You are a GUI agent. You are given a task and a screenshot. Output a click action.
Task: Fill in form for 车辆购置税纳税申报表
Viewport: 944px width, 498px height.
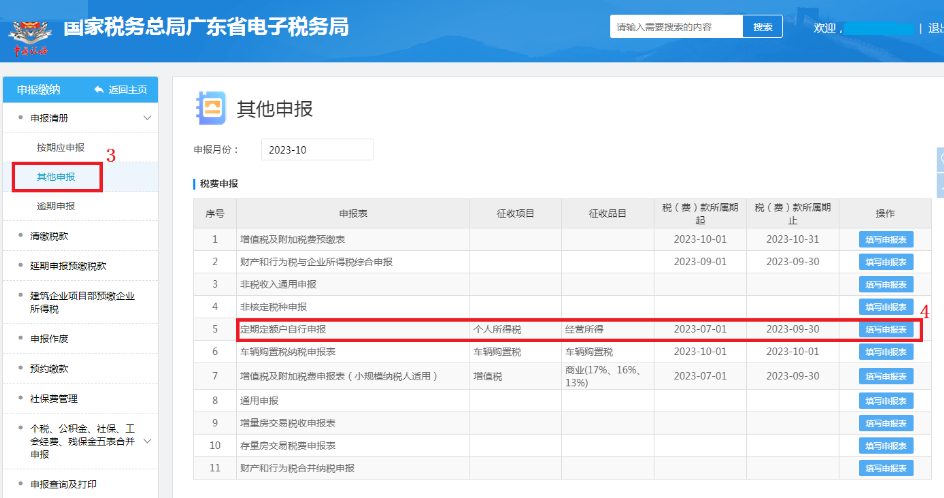pos(886,352)
